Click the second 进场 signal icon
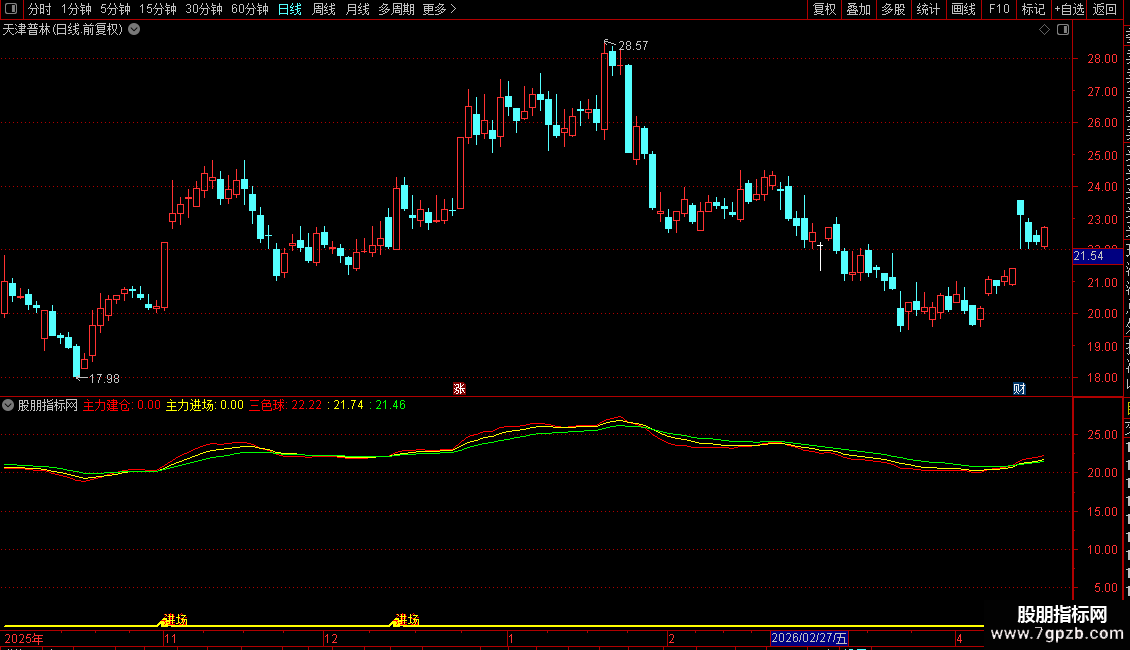Image resolution: width=1130 pixels, height=650 pixels. click(406, 619)
